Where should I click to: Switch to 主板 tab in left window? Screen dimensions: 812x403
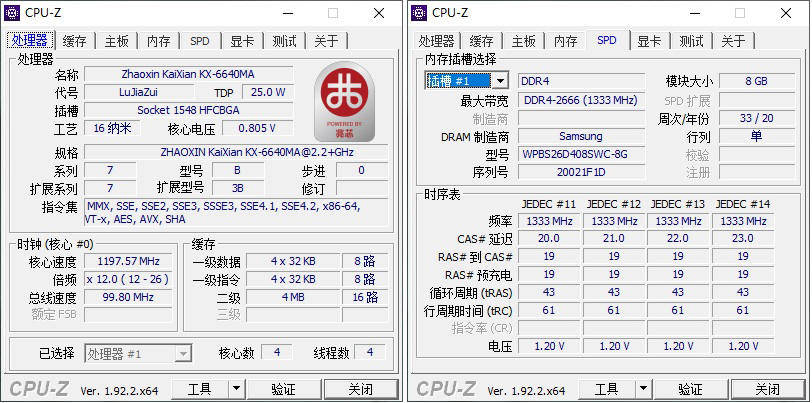point(117,41)
